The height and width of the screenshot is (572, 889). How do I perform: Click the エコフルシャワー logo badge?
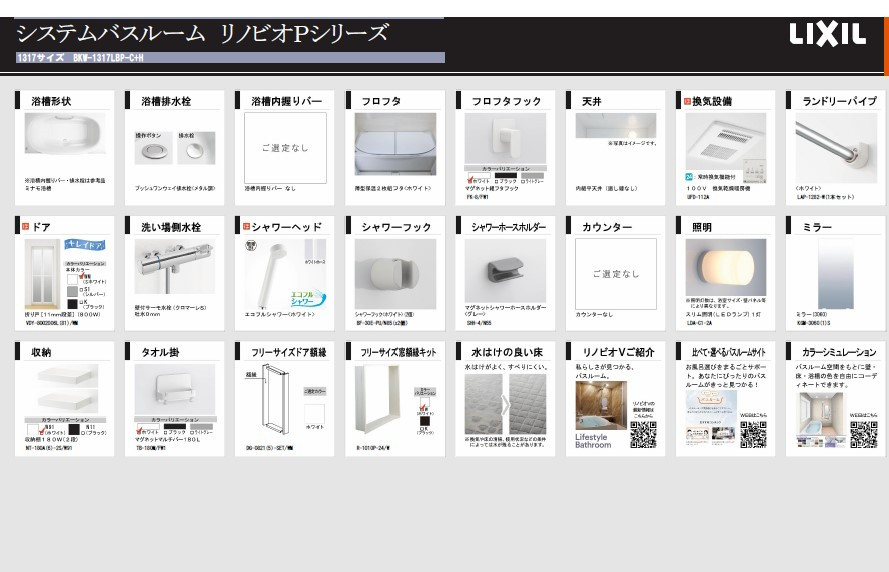[308, 299]
